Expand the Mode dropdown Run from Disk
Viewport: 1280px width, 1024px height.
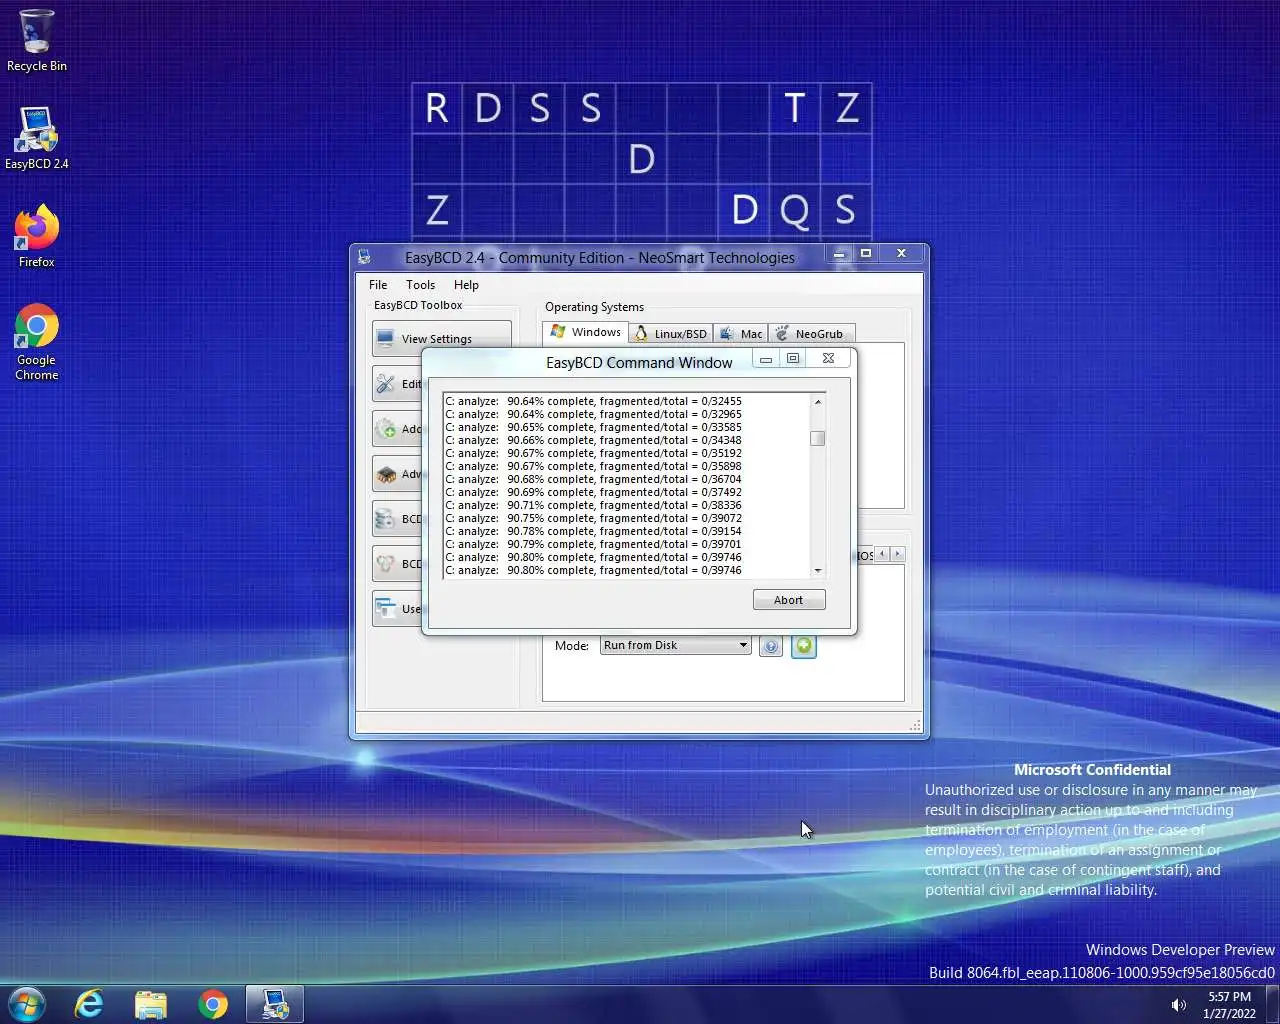tap(676, 645)
